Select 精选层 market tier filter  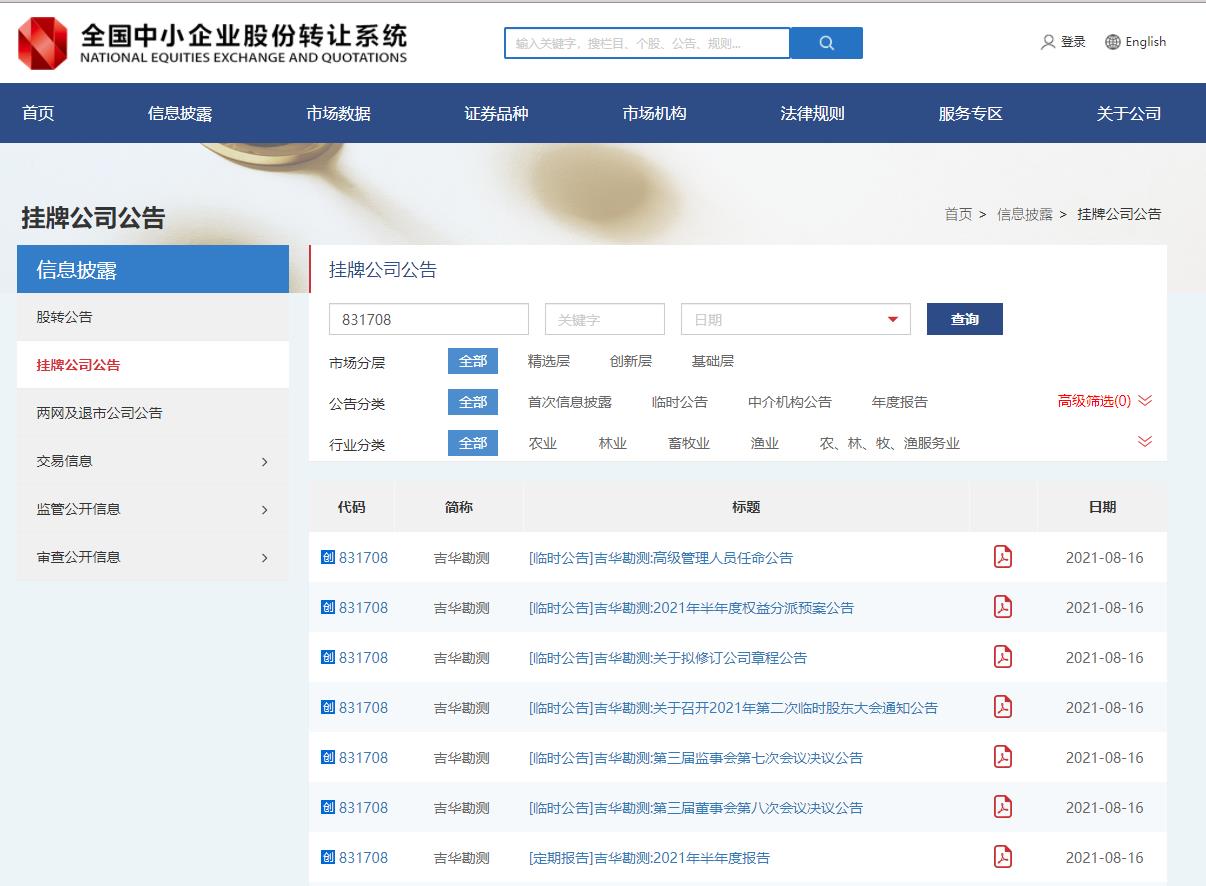tap(548, 361)
